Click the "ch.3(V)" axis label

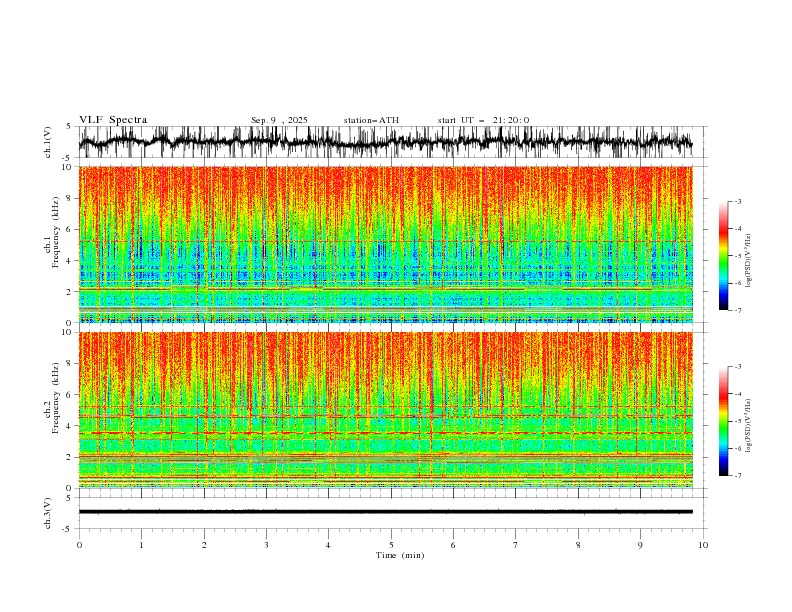click(x=48, y=513)
